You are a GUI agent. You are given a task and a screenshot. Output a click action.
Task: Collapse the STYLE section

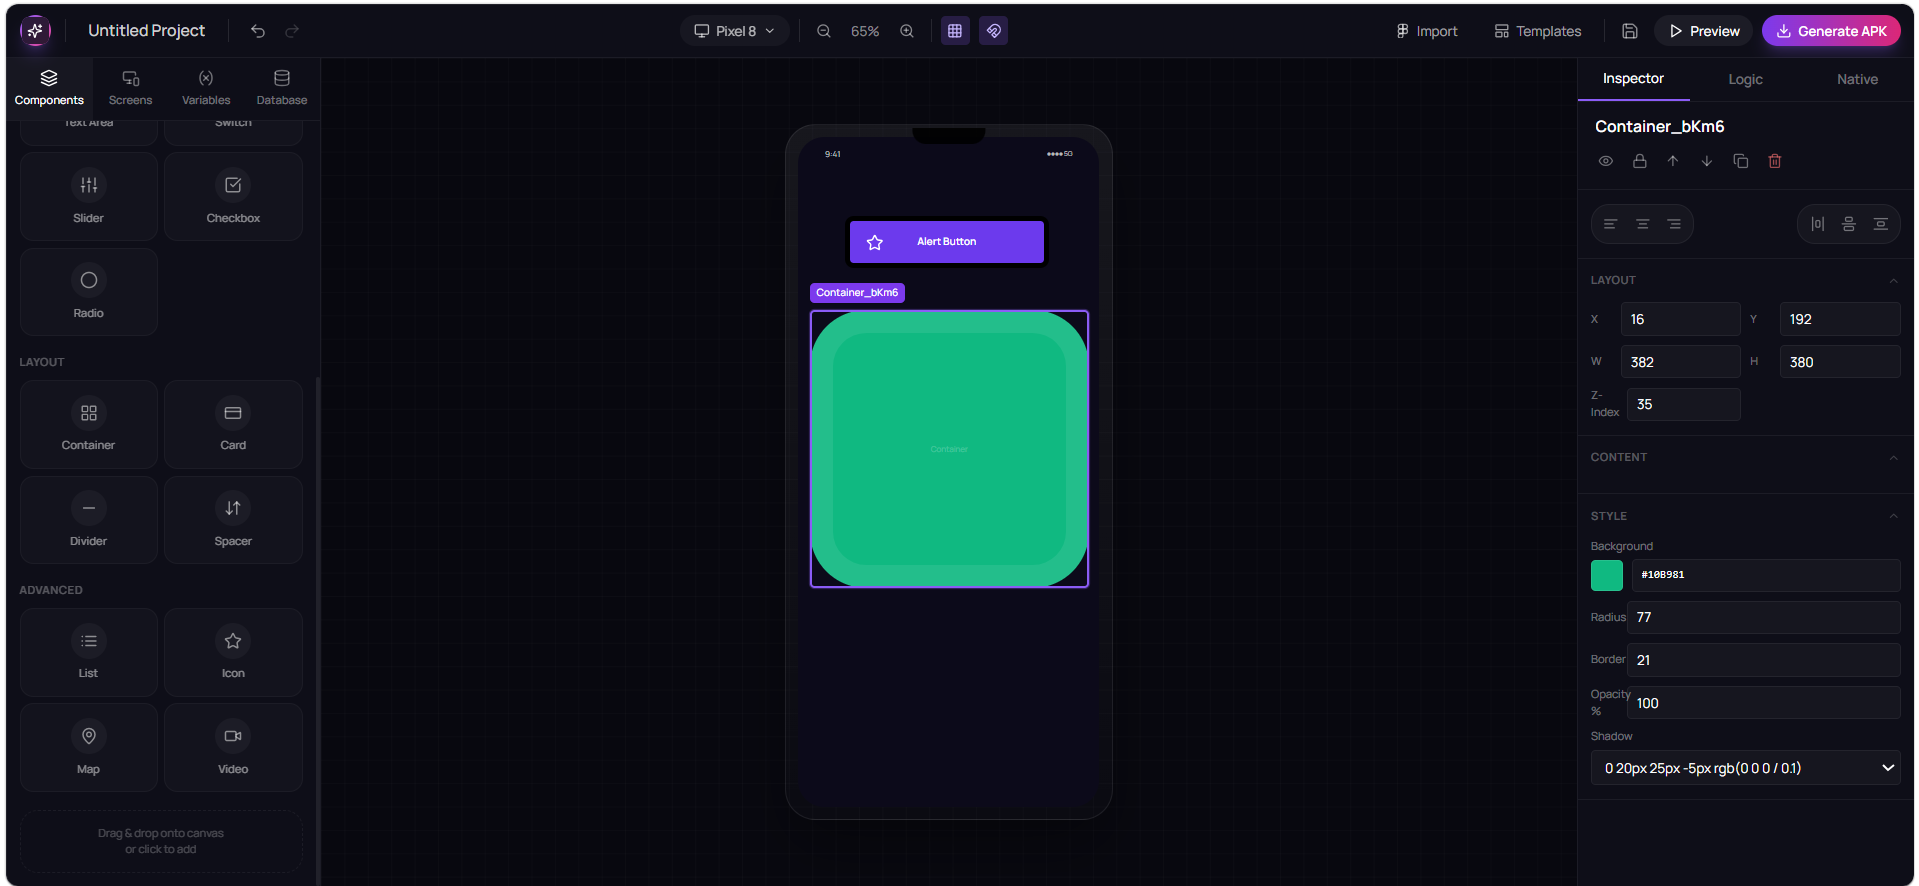click(x=1893, y=516)
